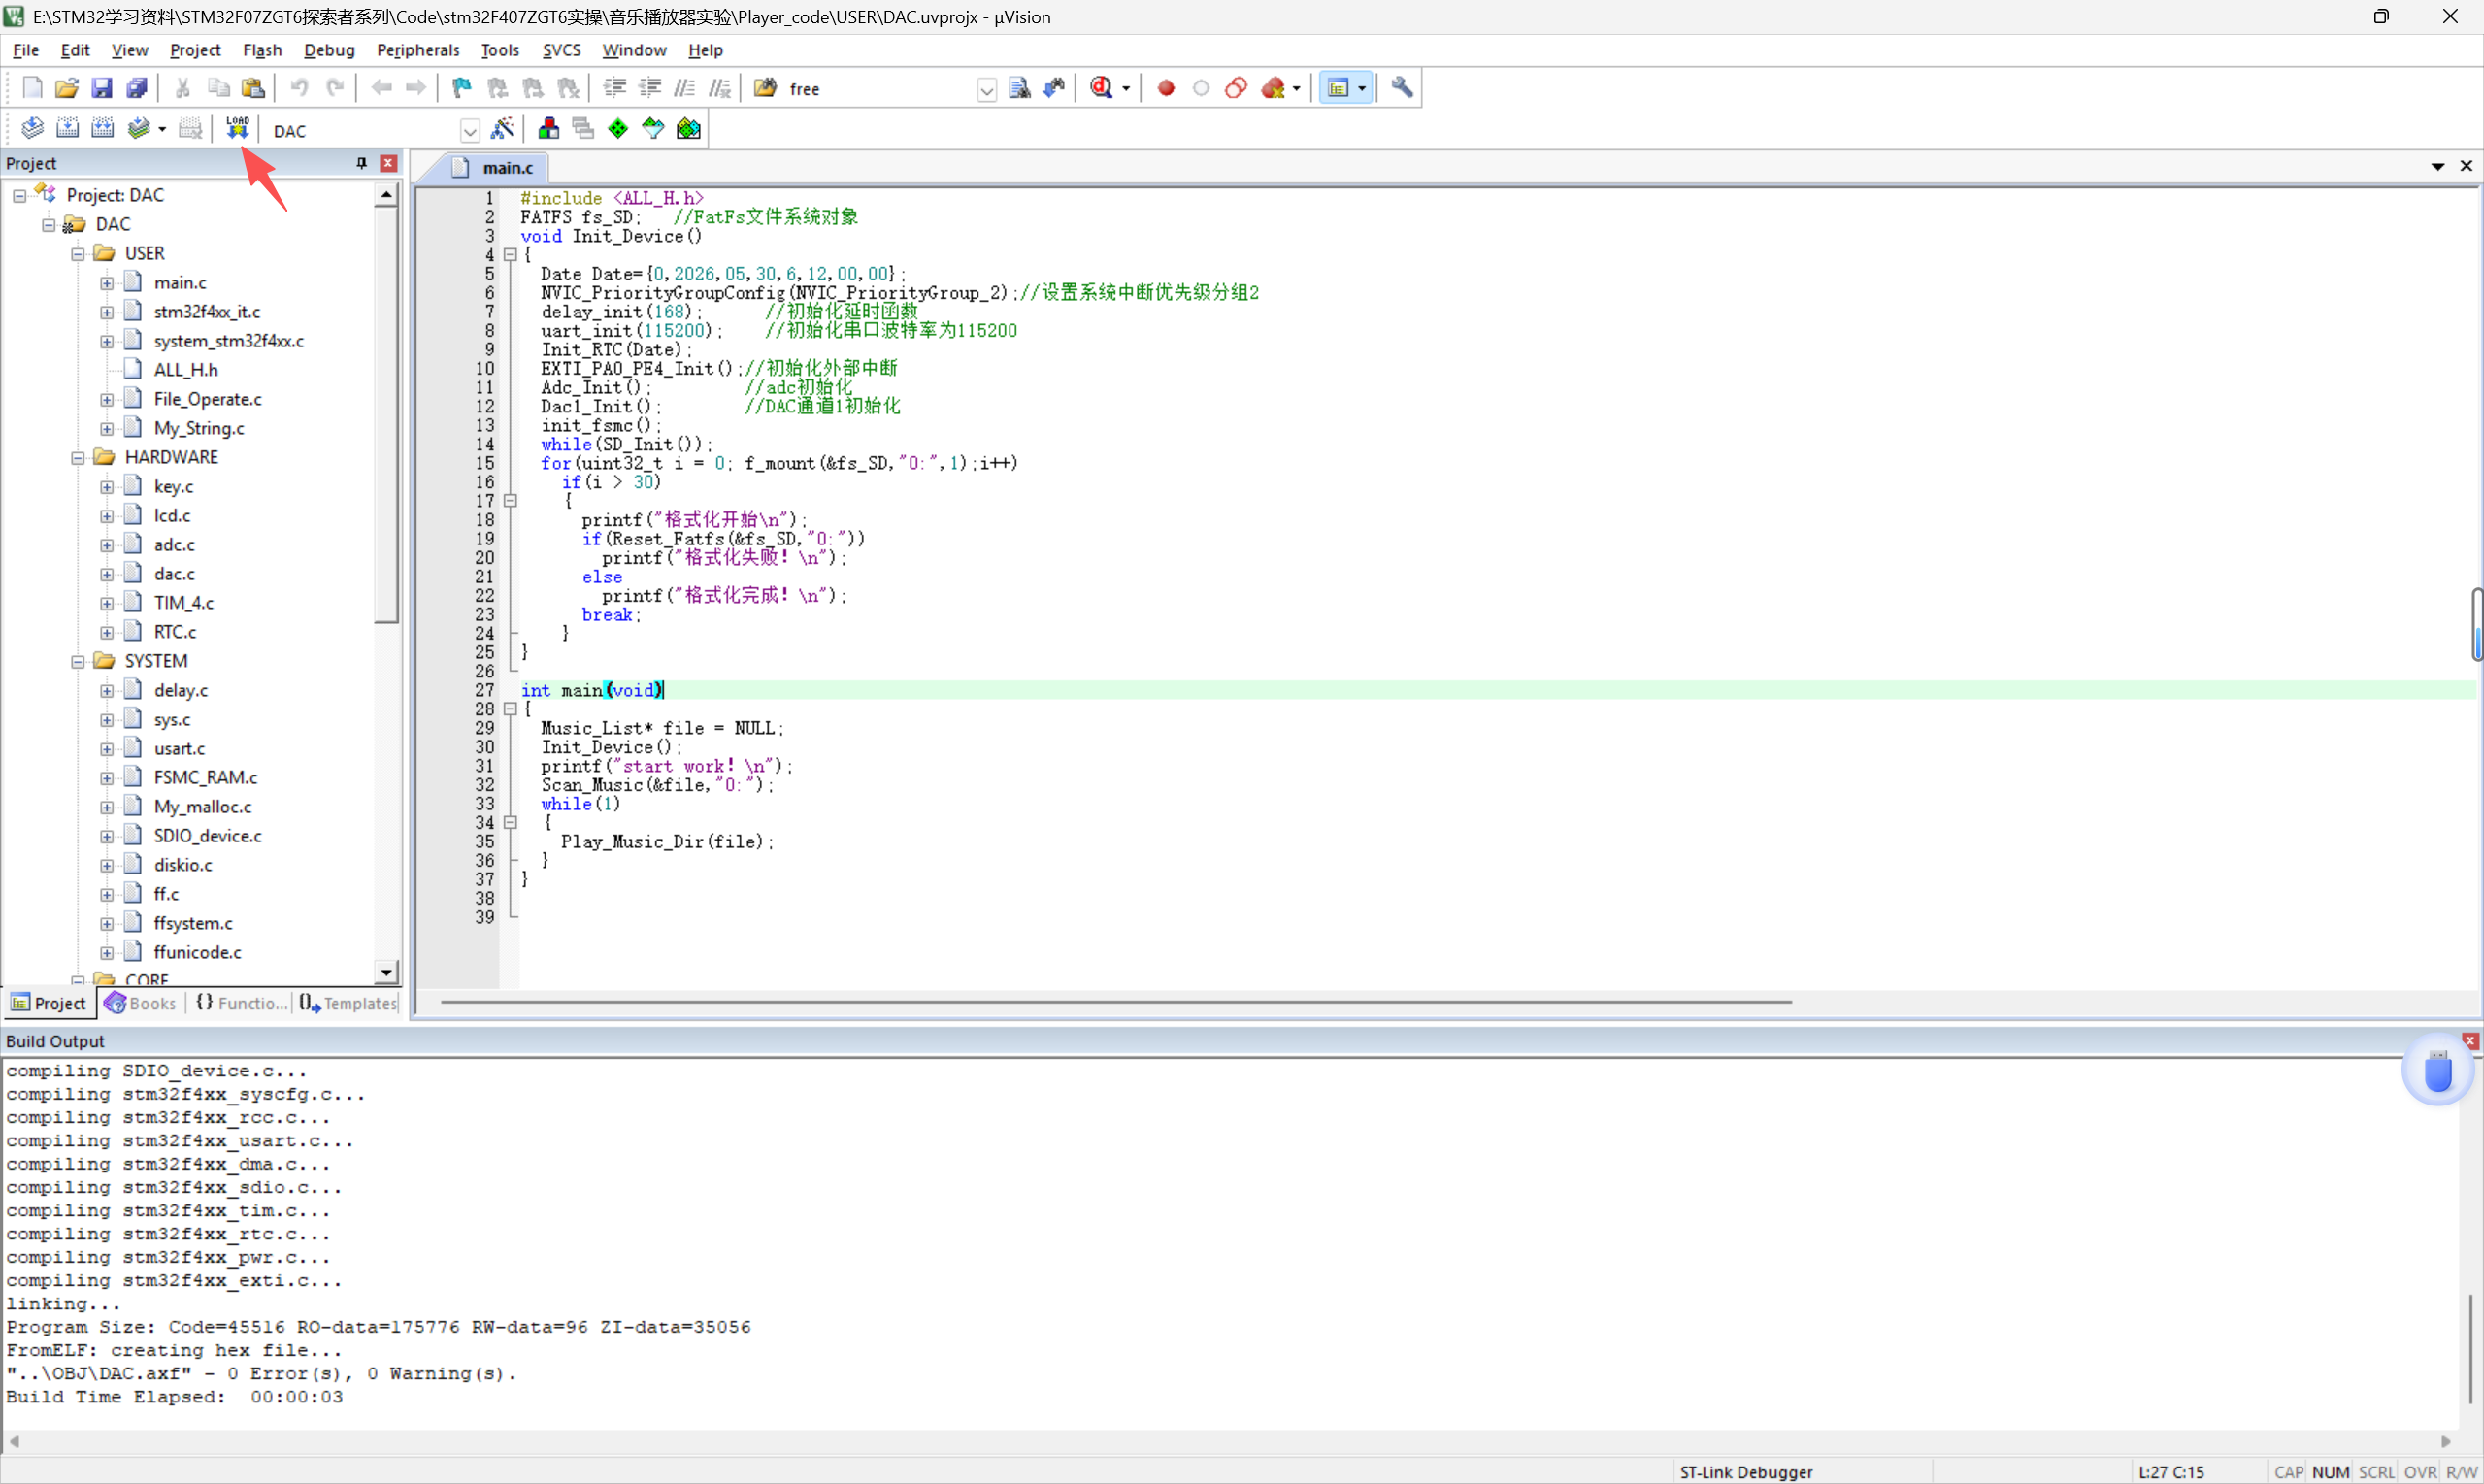Switch to the Functions tab
Image resolution: width=2484 pixels, height=1484 pixels.
tap(241, 1003)
